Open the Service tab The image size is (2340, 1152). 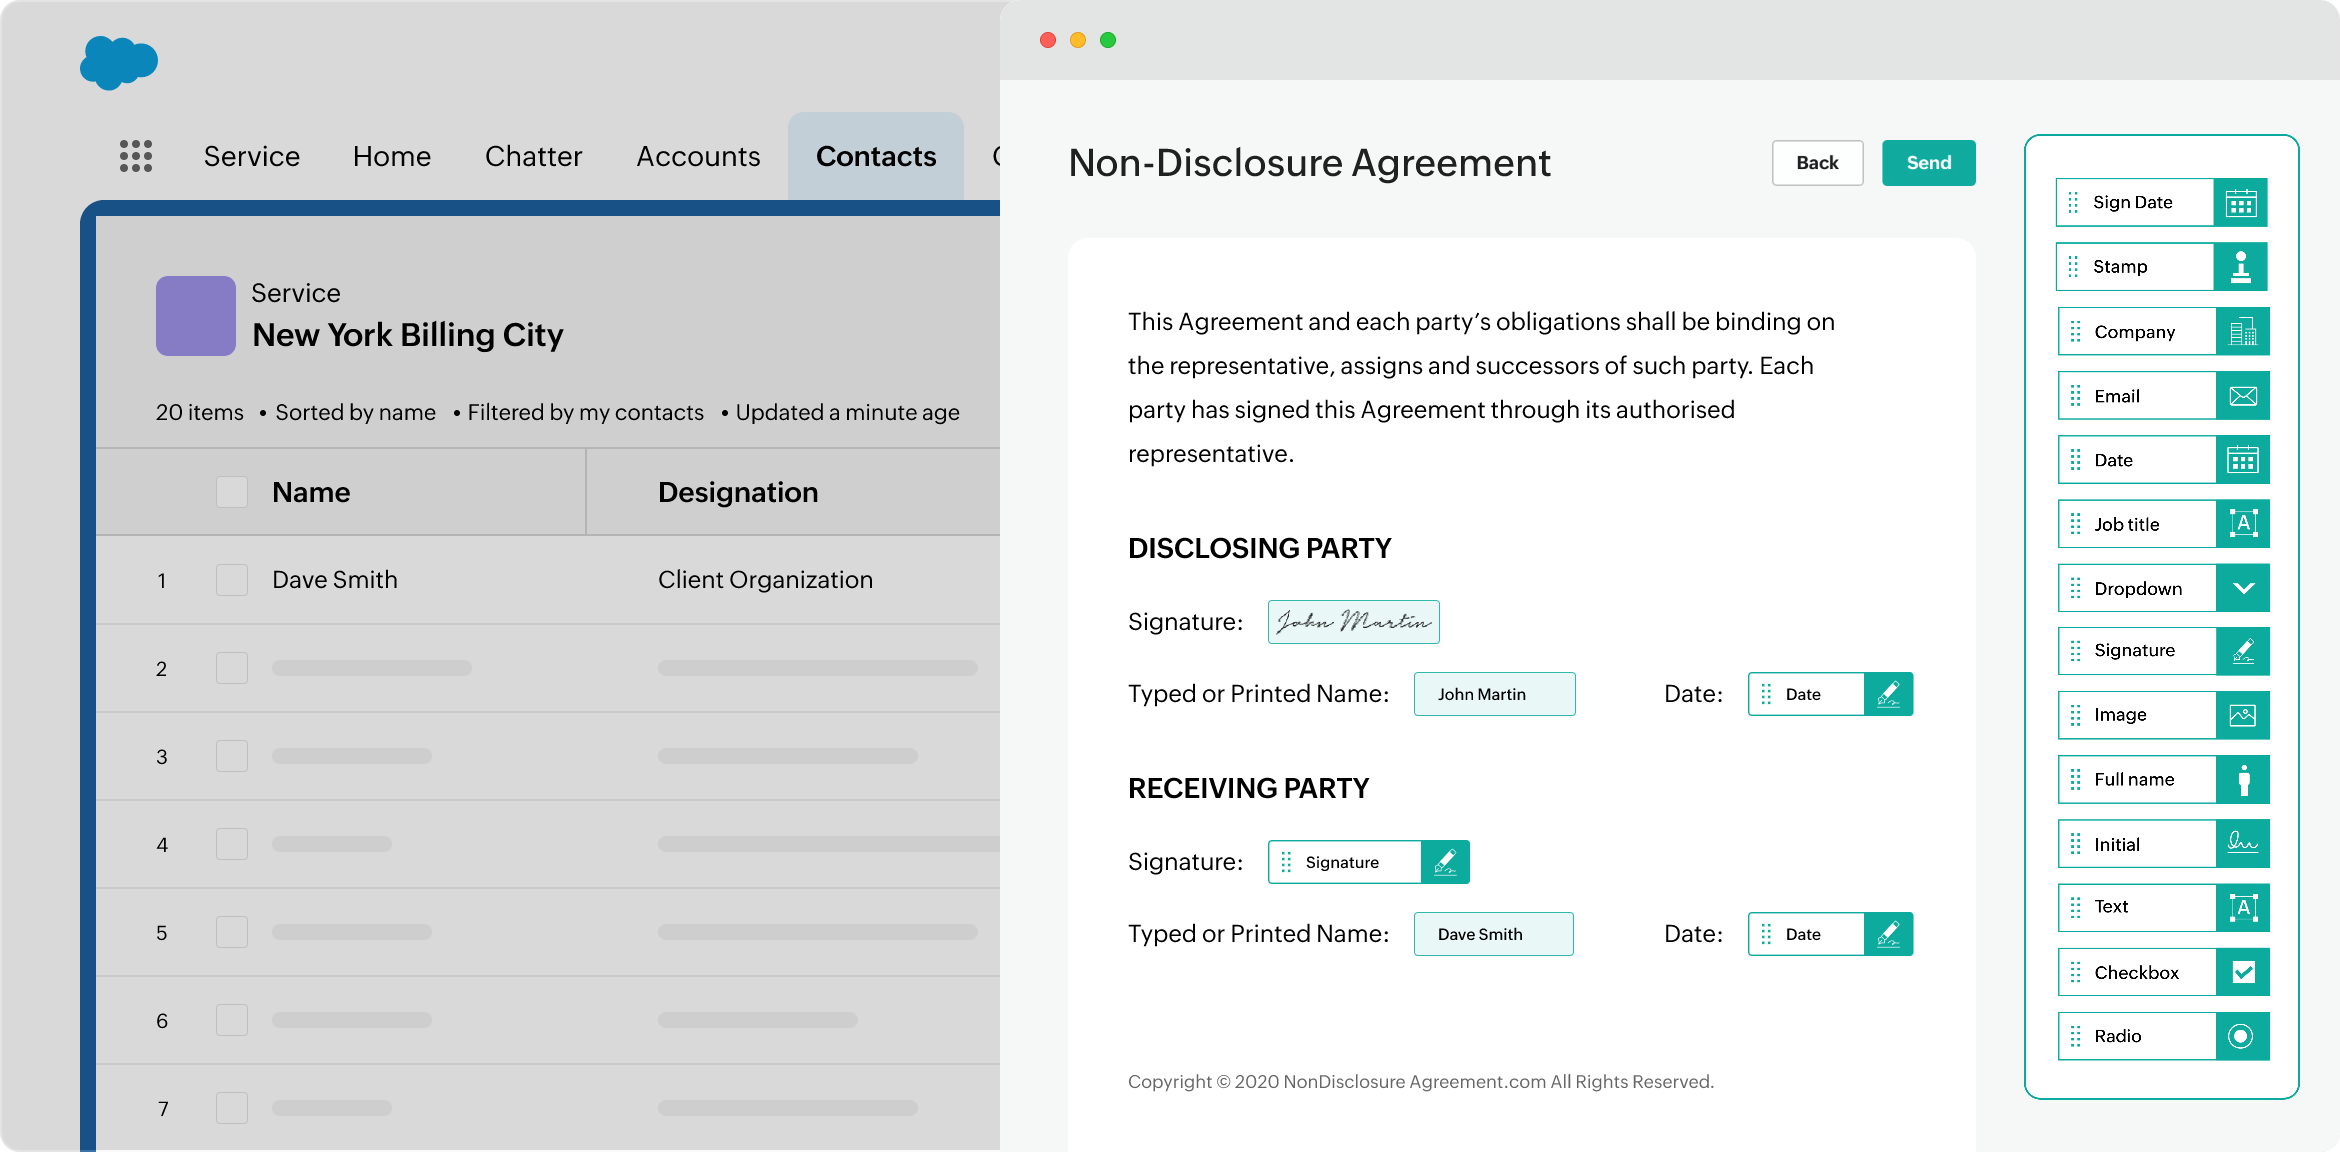tap(252, 156)
